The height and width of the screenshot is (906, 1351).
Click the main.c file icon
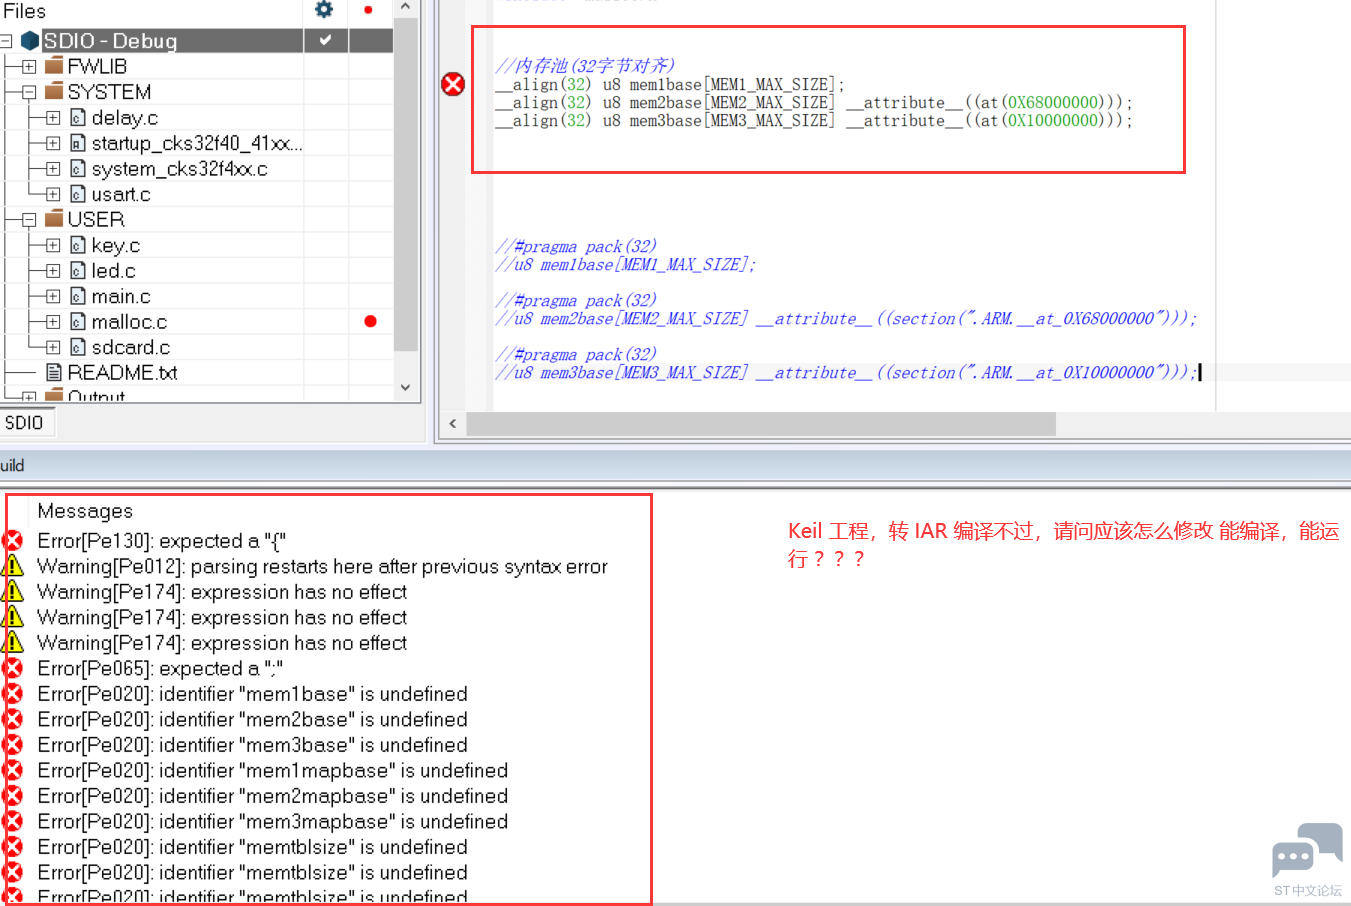click(x=78, y=296)
